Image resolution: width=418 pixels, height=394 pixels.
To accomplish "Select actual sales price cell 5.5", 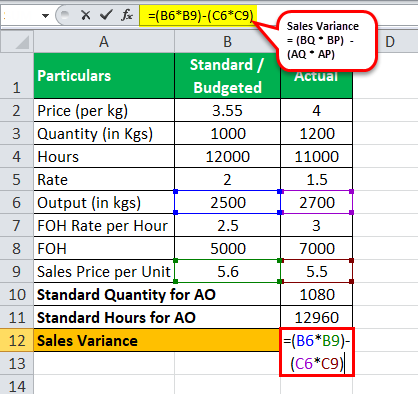I will click(x=316, y=271).
